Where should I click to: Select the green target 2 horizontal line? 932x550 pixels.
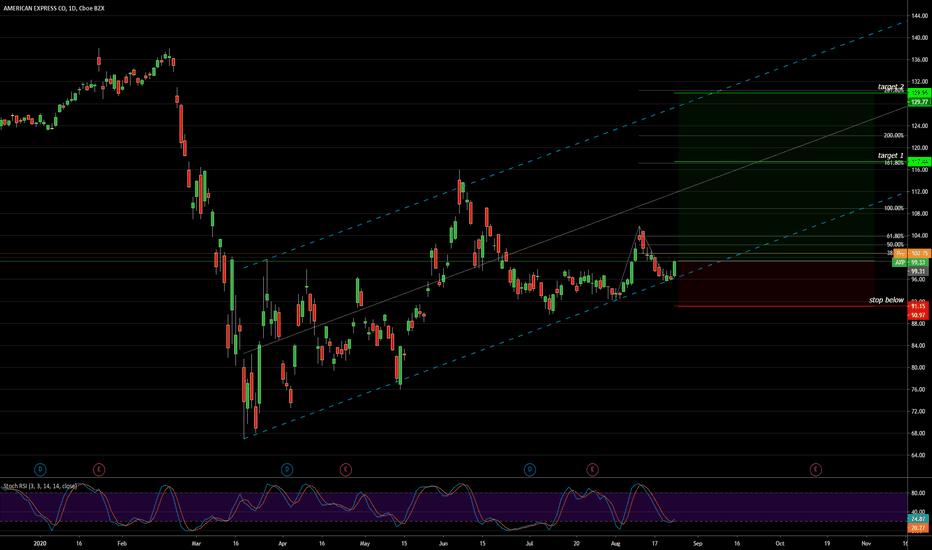point(791,93)
